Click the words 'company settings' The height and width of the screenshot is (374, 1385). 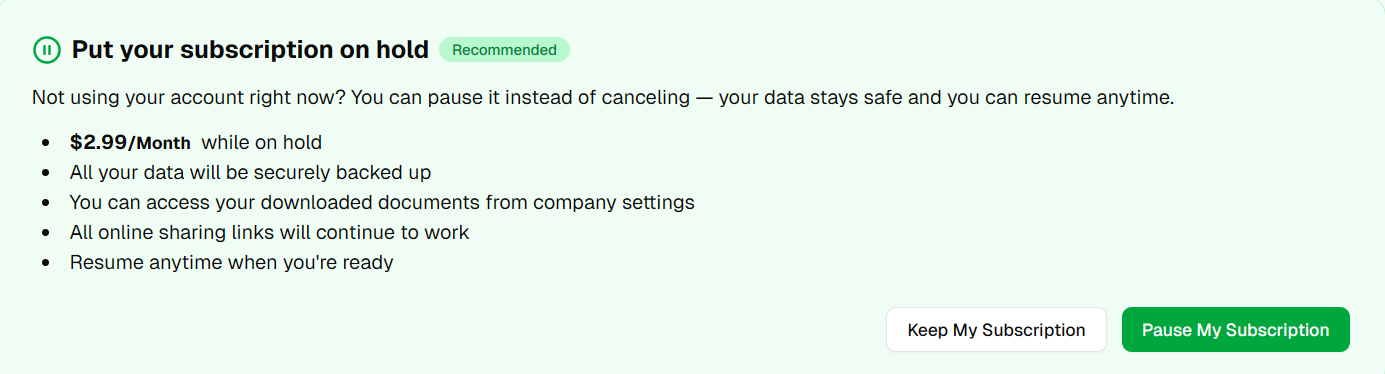click(614, 202)
